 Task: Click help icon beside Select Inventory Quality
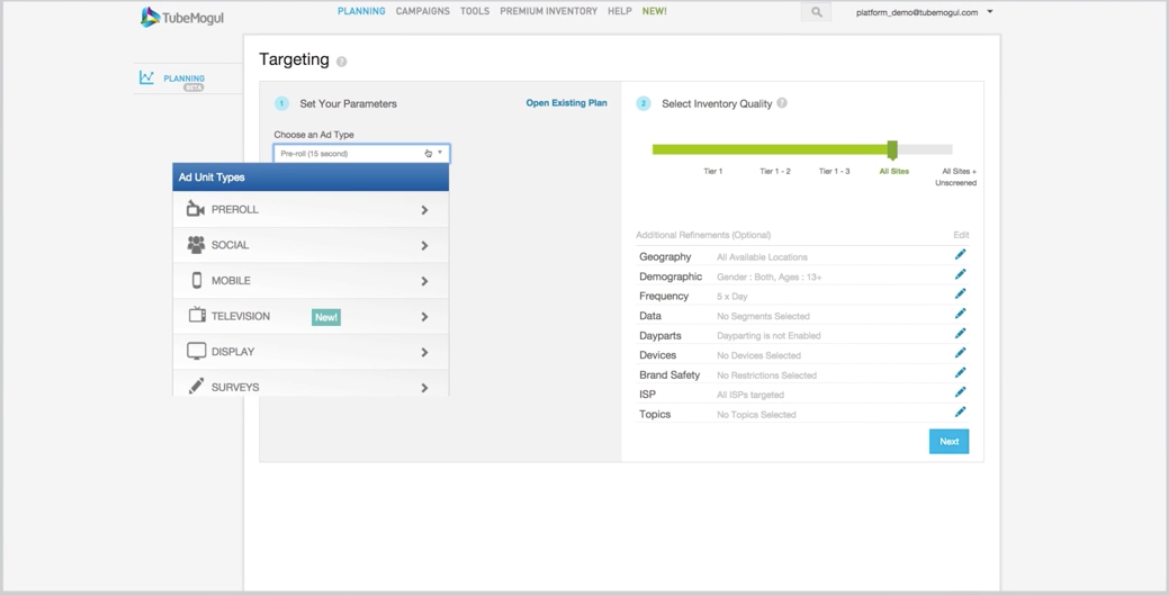(781, 103)
